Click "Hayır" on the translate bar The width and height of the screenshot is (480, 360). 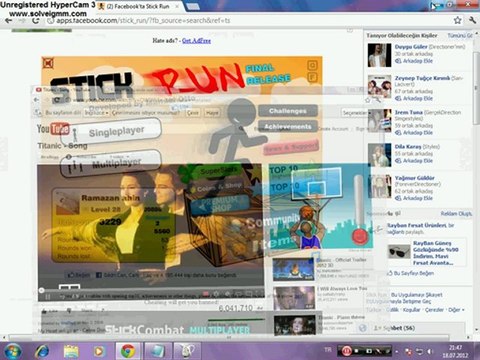pyautogui.click(x=212, y=113)
